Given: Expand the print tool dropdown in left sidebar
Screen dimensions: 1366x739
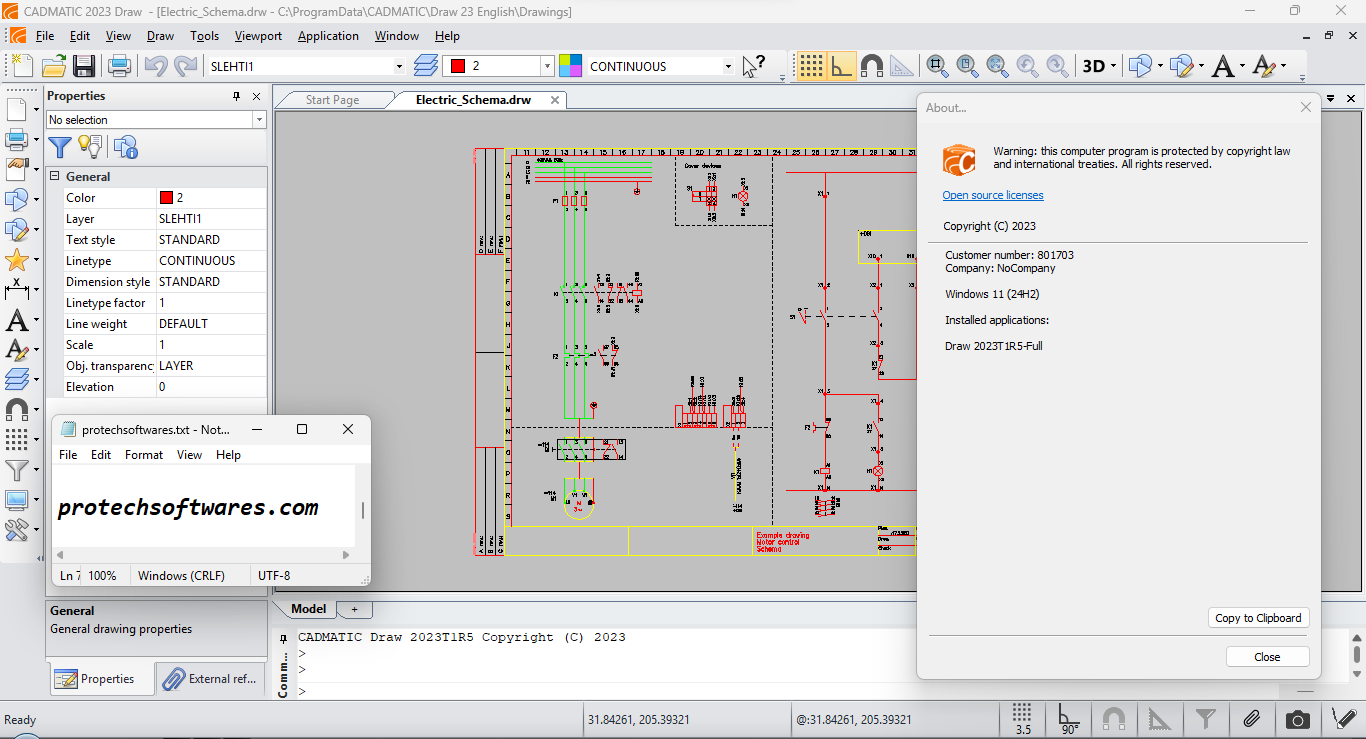Looking at the screenshot, I should (x=36, y=139).
